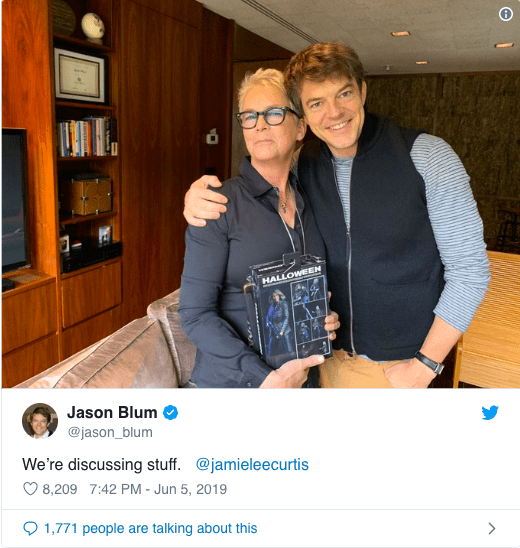Image resolution: width=520 pixels, height=548 pixels.
Task: Click the television screen in the photo
Action: coord(14,201)
